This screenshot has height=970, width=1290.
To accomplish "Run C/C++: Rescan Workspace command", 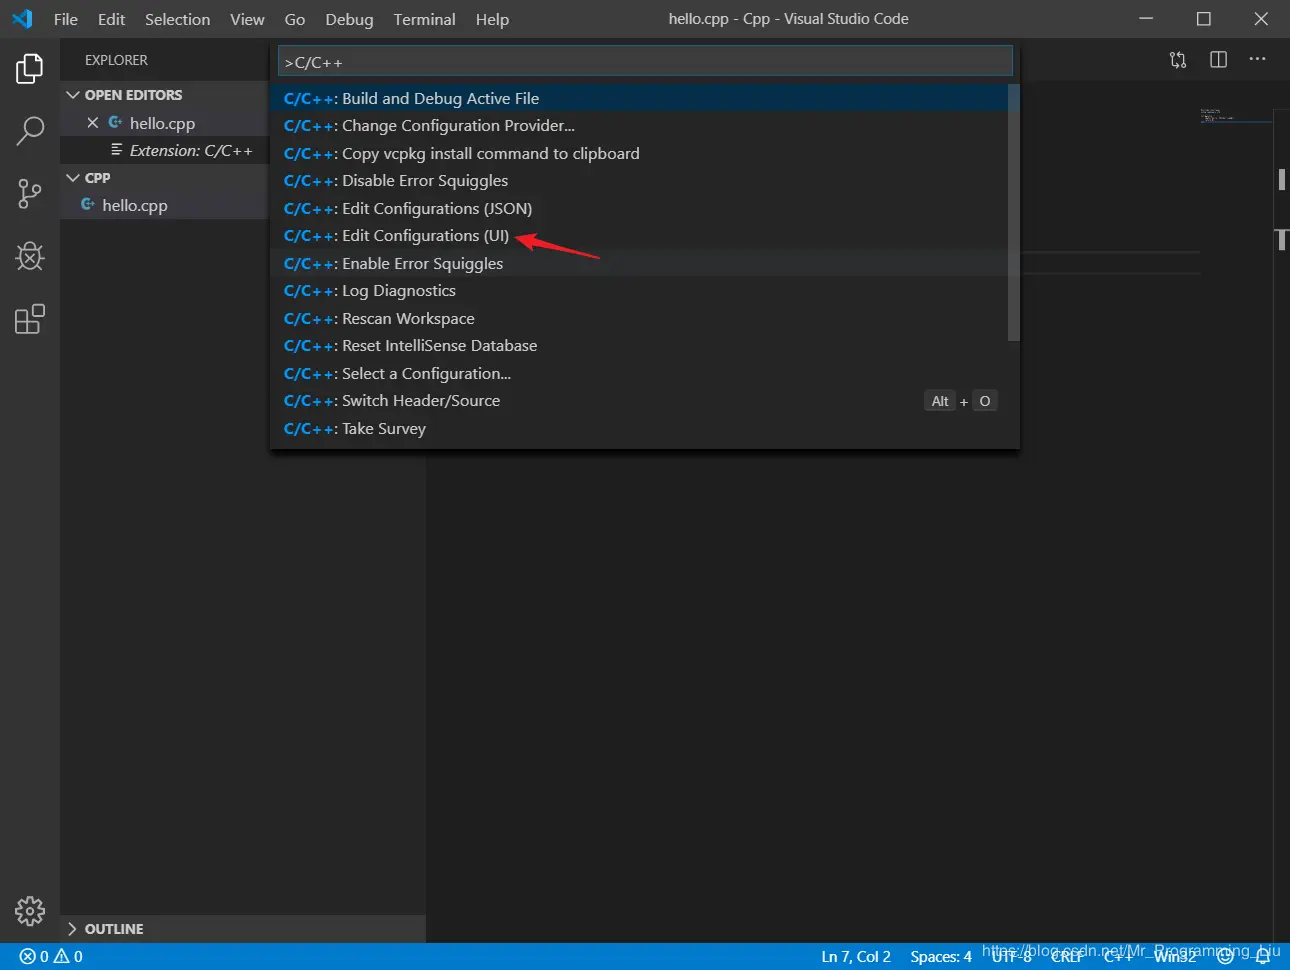I will click(x=639, y=318).
